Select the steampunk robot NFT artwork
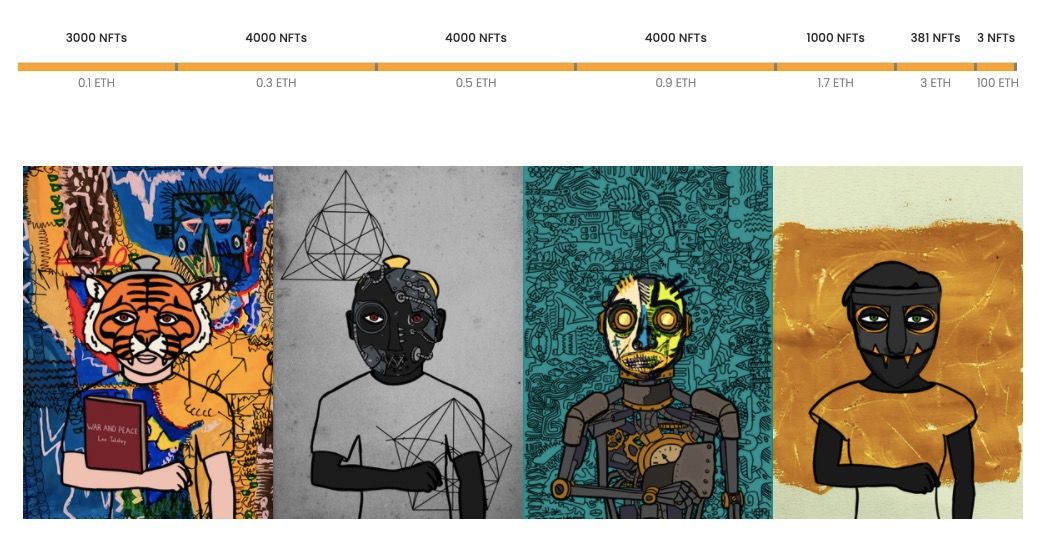 click(648, 342)
